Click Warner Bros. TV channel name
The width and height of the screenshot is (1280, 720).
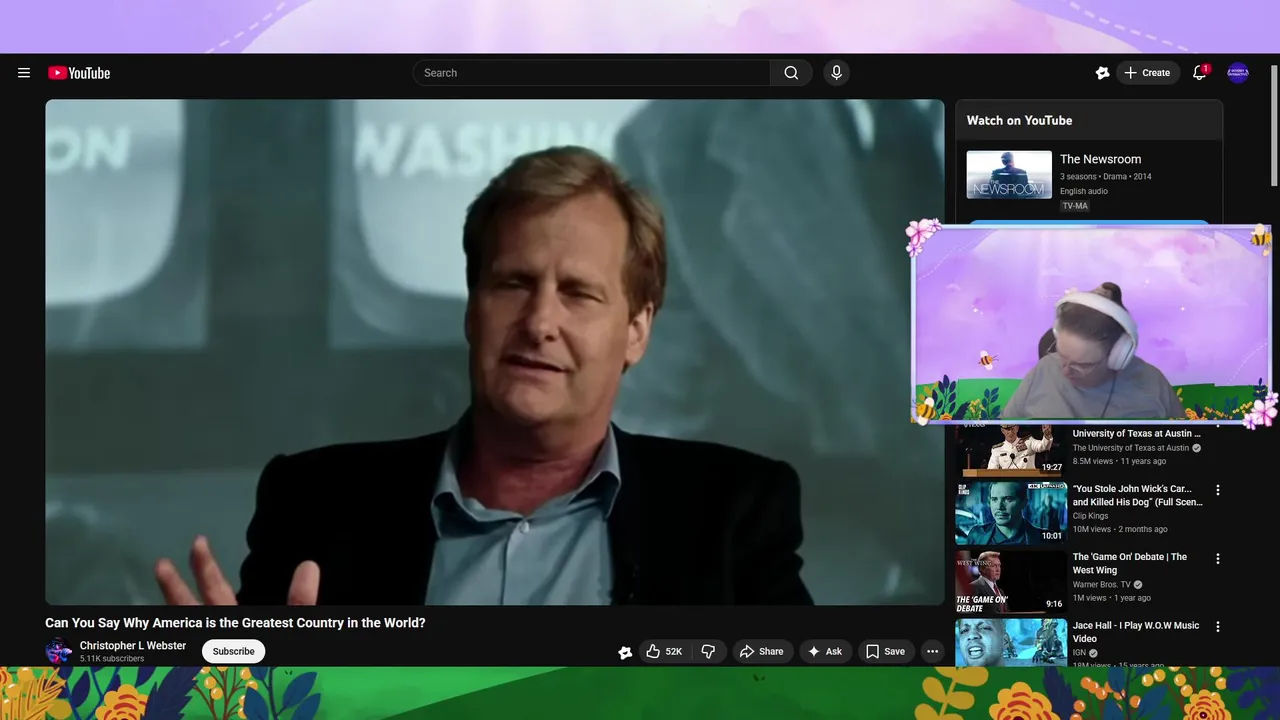pos(1102,584)
